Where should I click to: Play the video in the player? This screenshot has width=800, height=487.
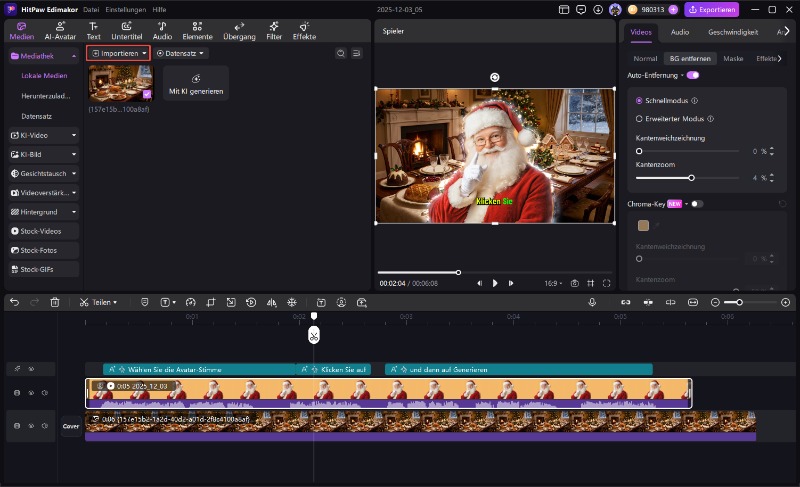pos(495,283)
